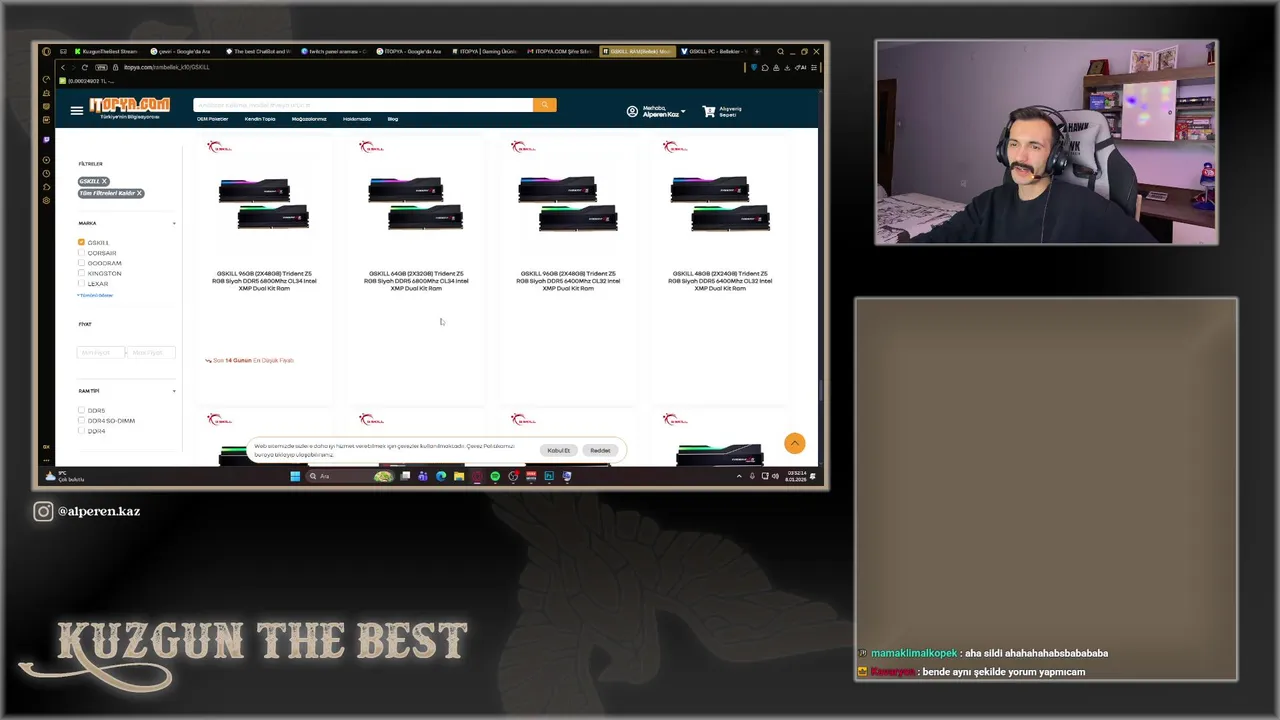Expand brand list with Tümünü Göster

pyautogui.click(x=96, y=295)
